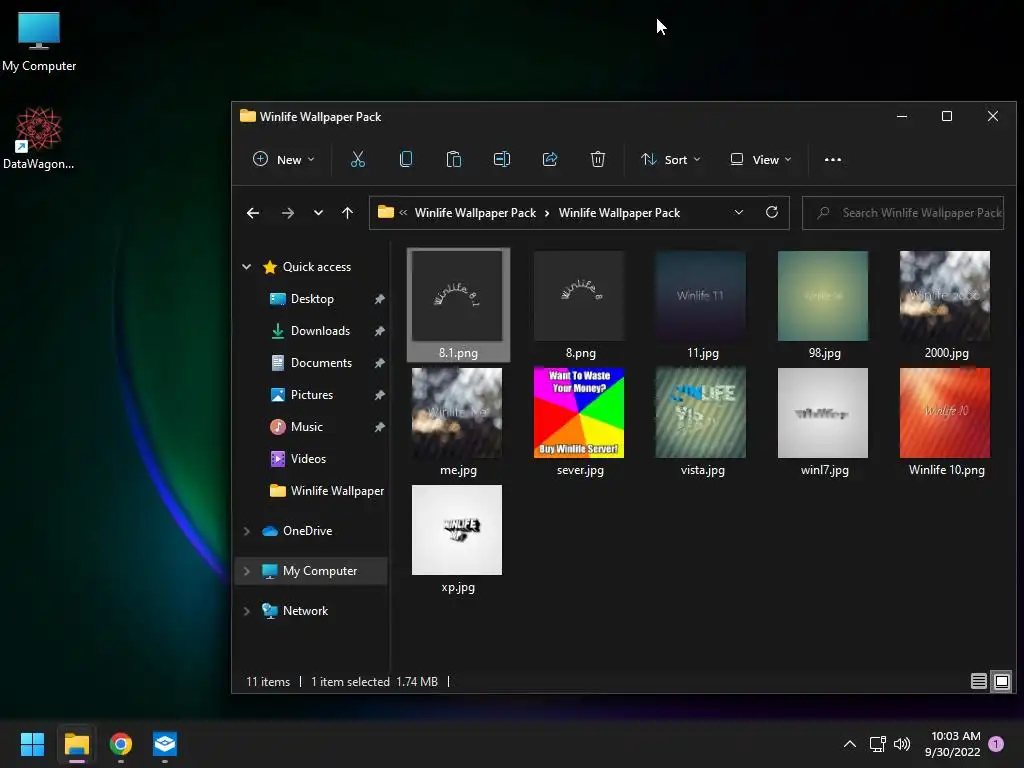Click the Copy icon in toolbar

406,159
